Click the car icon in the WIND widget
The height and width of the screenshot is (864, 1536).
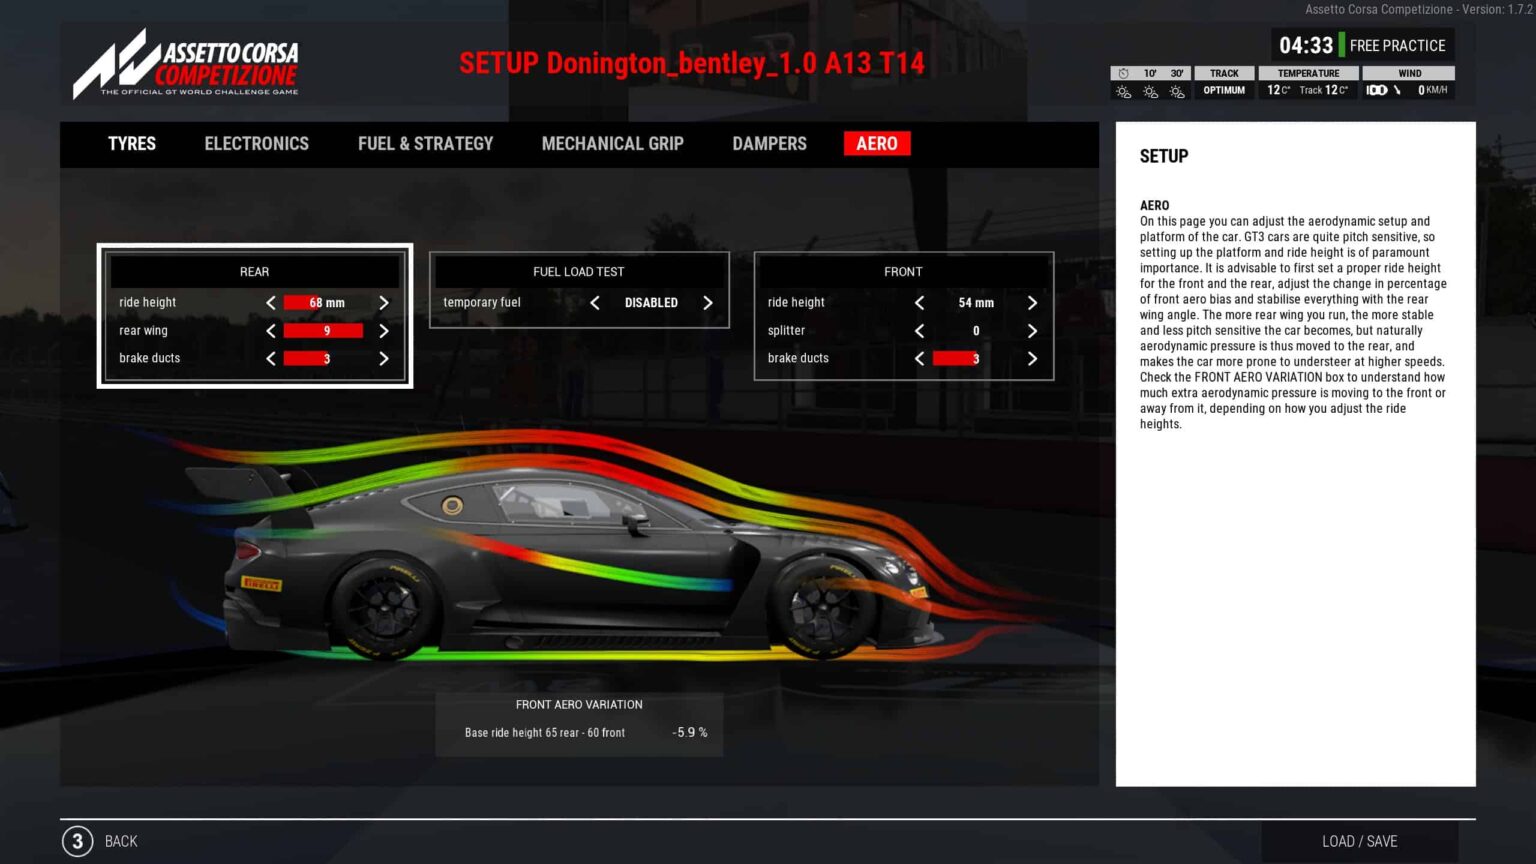pos(1377,90)
